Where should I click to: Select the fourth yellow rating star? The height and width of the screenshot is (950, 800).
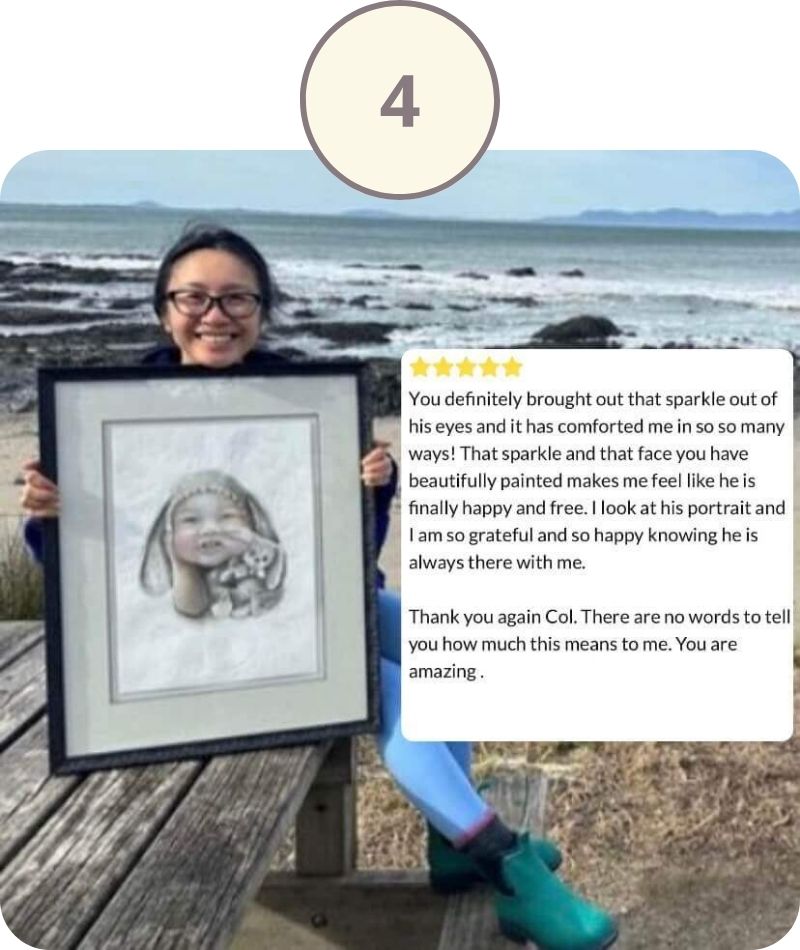pyautogui.click(x=489, y=367)
